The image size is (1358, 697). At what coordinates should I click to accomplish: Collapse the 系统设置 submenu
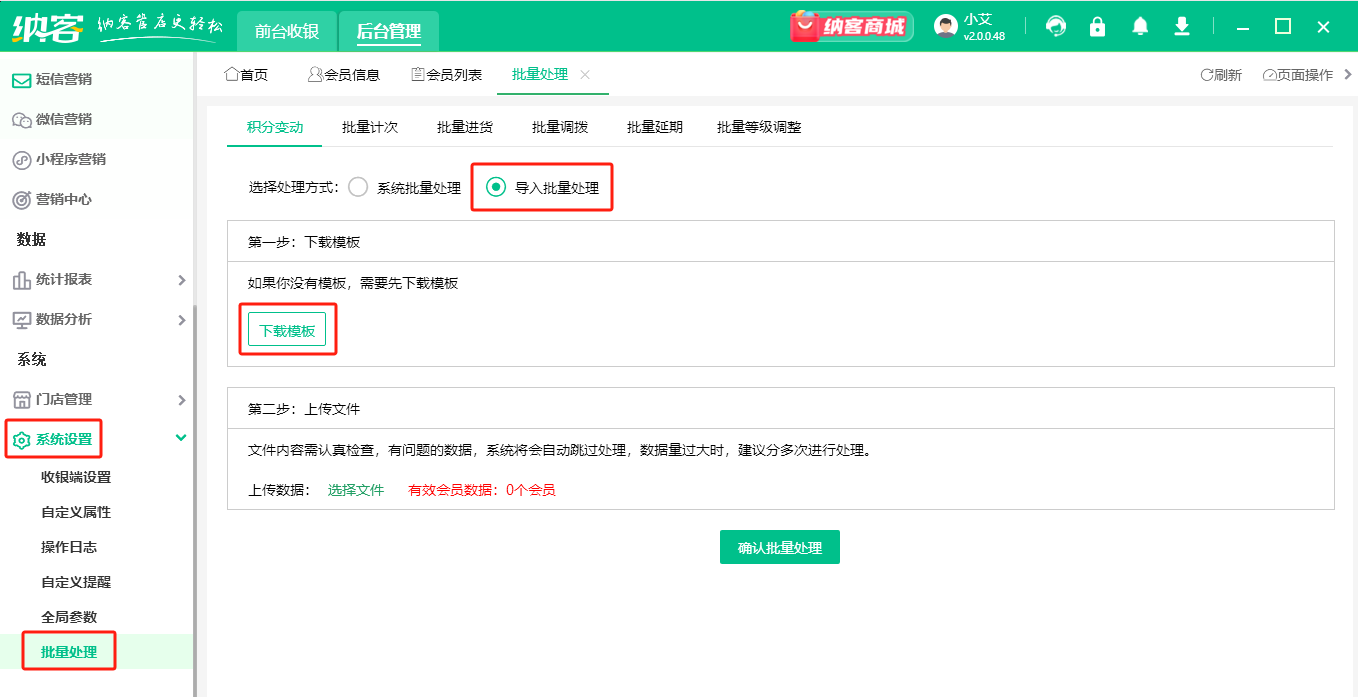180,437
